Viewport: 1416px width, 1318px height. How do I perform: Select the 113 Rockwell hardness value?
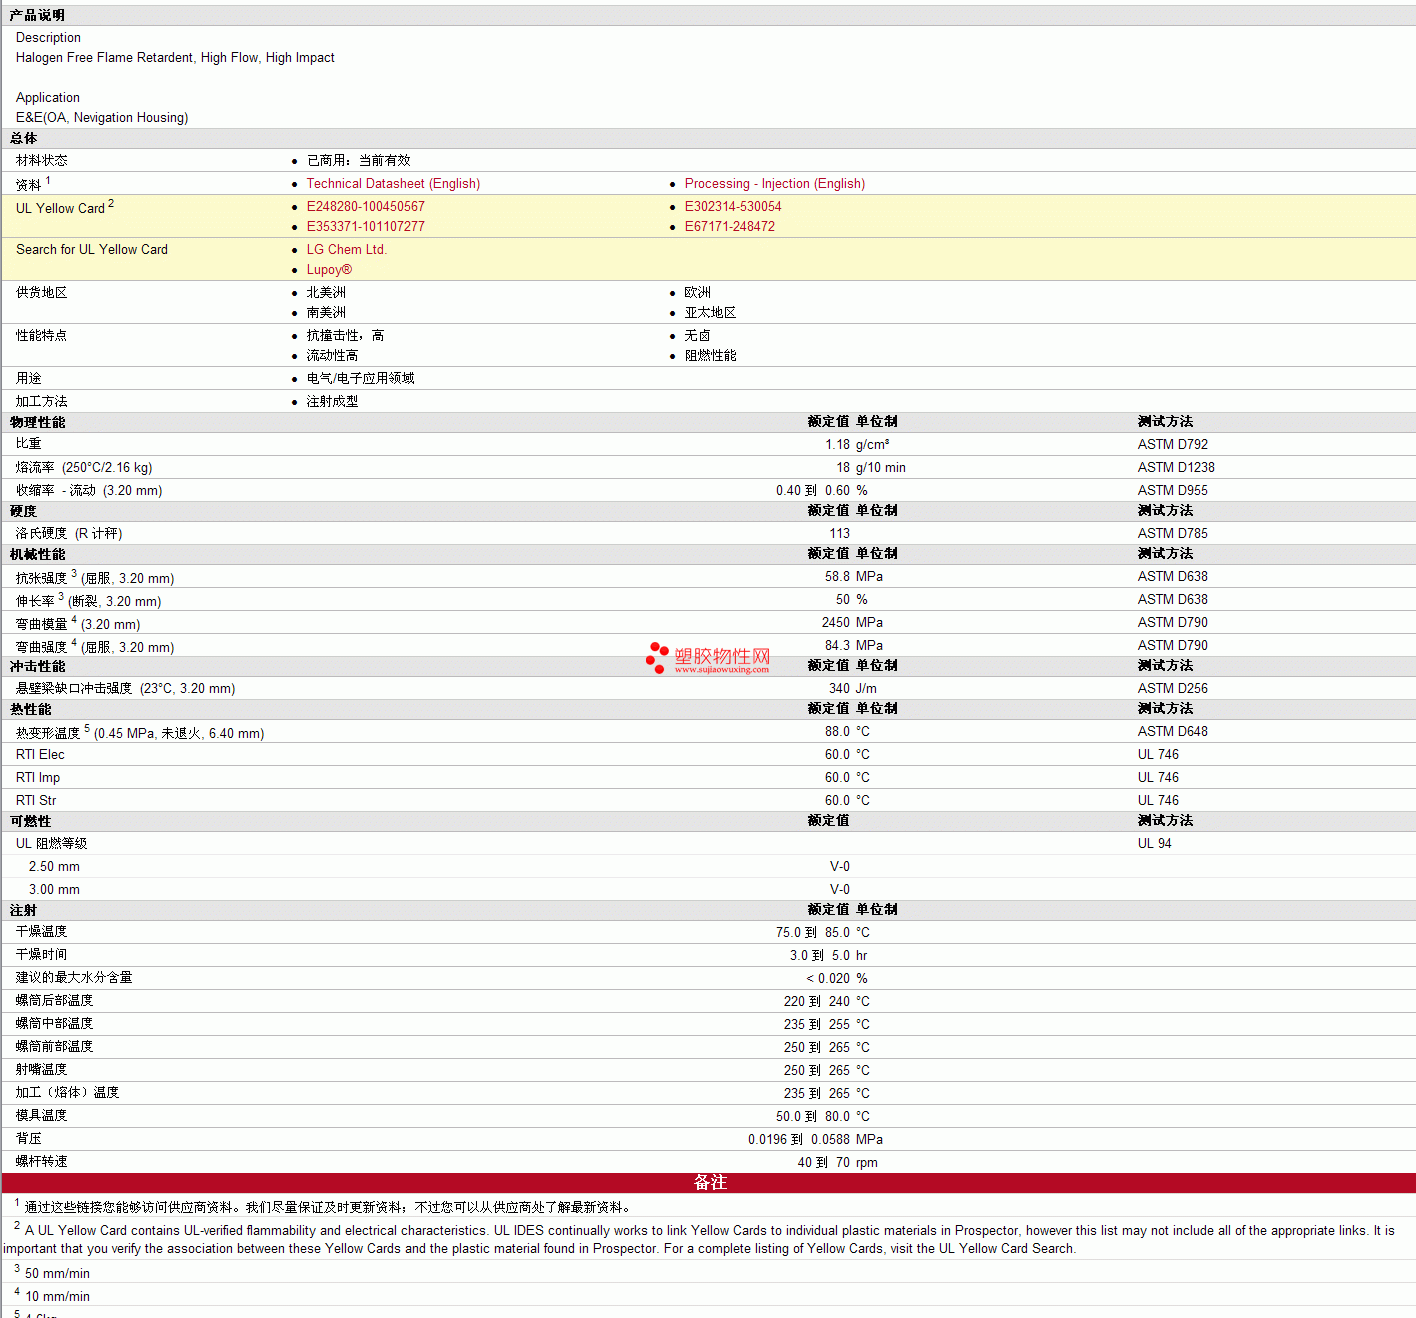tap(840, 534)
